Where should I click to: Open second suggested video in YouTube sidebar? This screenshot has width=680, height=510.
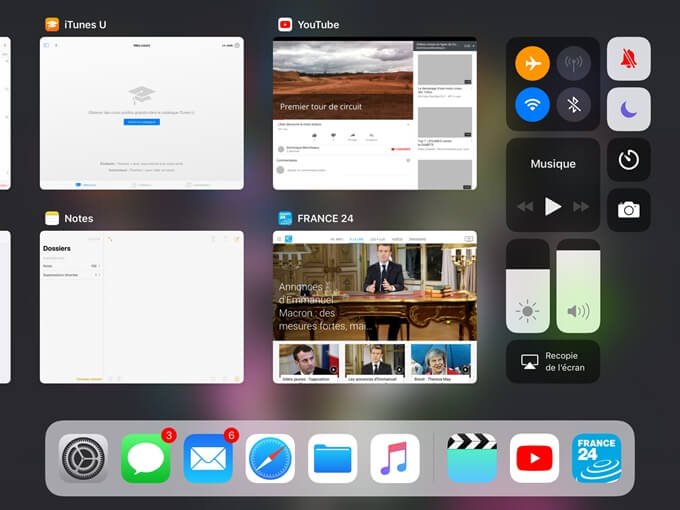tap(445, 122)
